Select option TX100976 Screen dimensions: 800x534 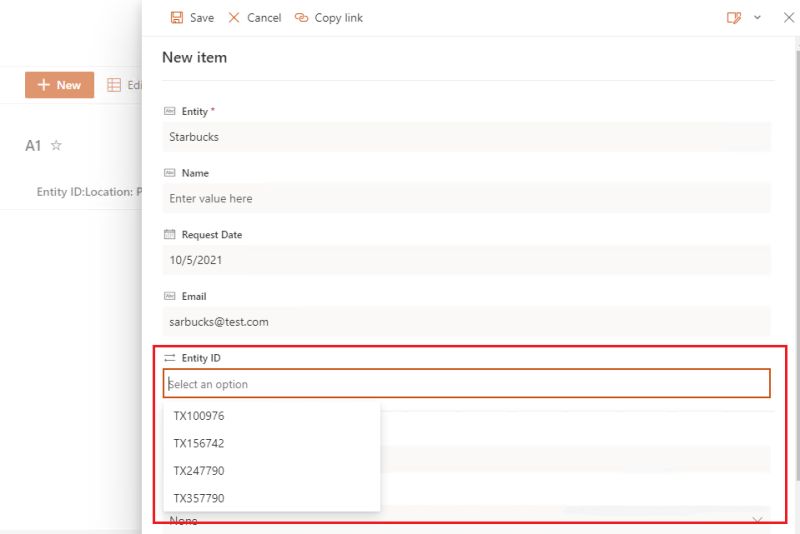point(272,416)
